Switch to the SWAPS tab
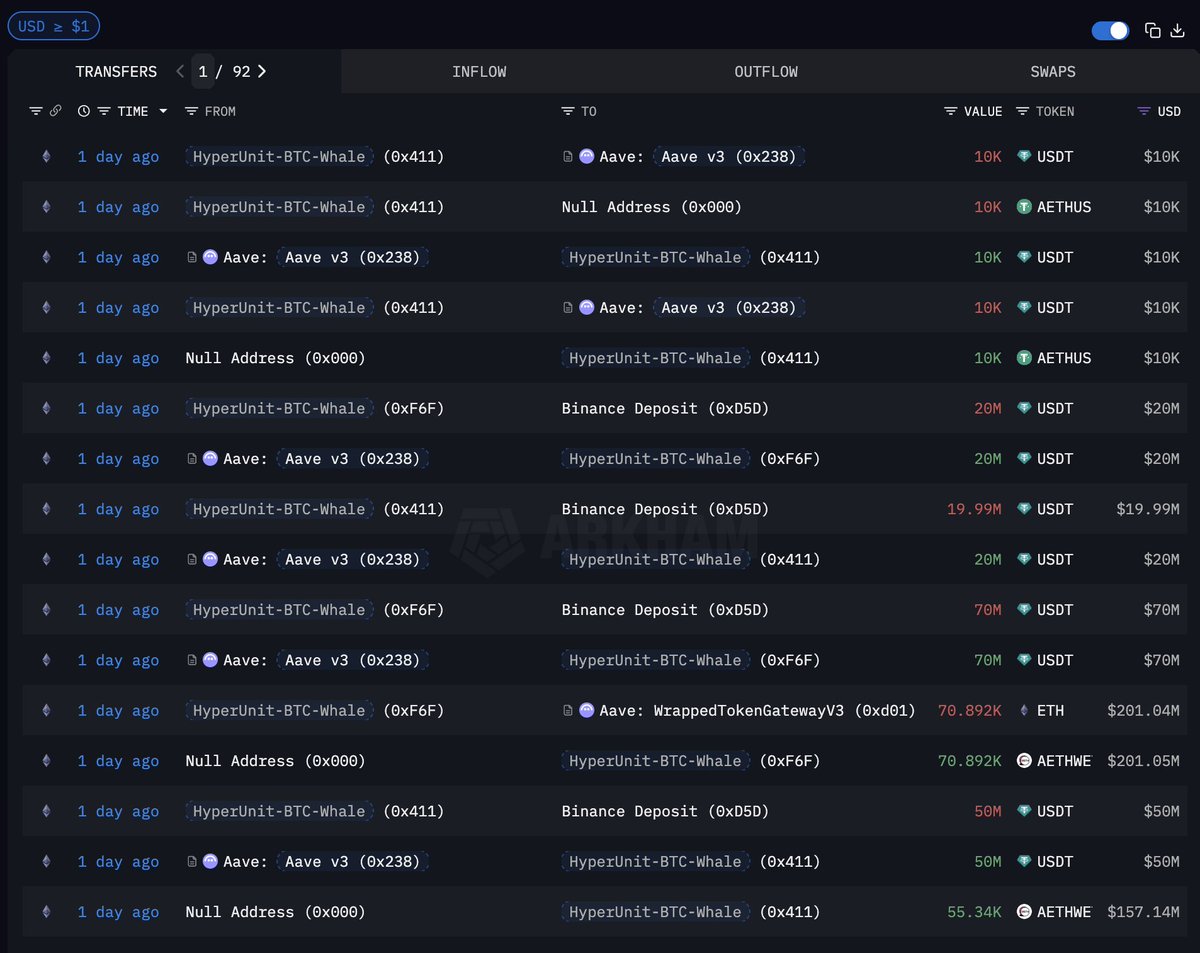The height and width of the screenshot is (953, 1200). point(1052,71)
